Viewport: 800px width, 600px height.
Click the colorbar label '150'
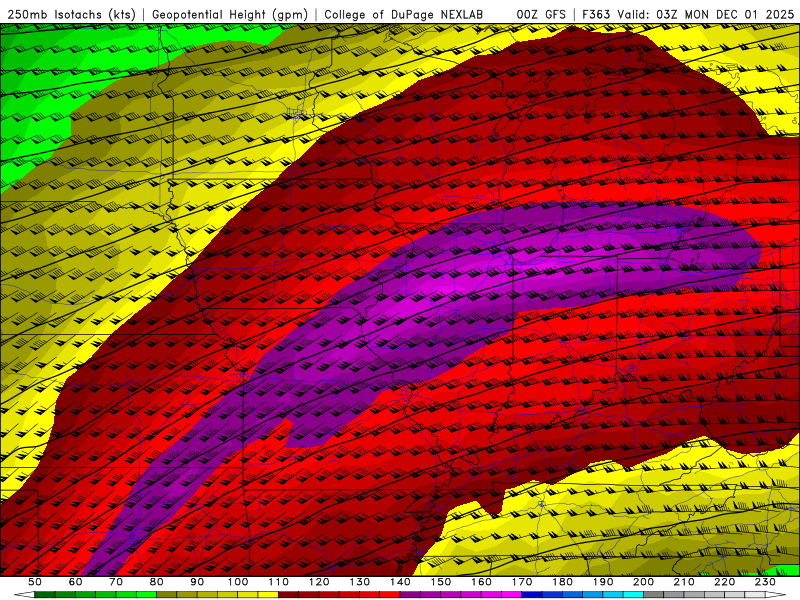[441, 582]
